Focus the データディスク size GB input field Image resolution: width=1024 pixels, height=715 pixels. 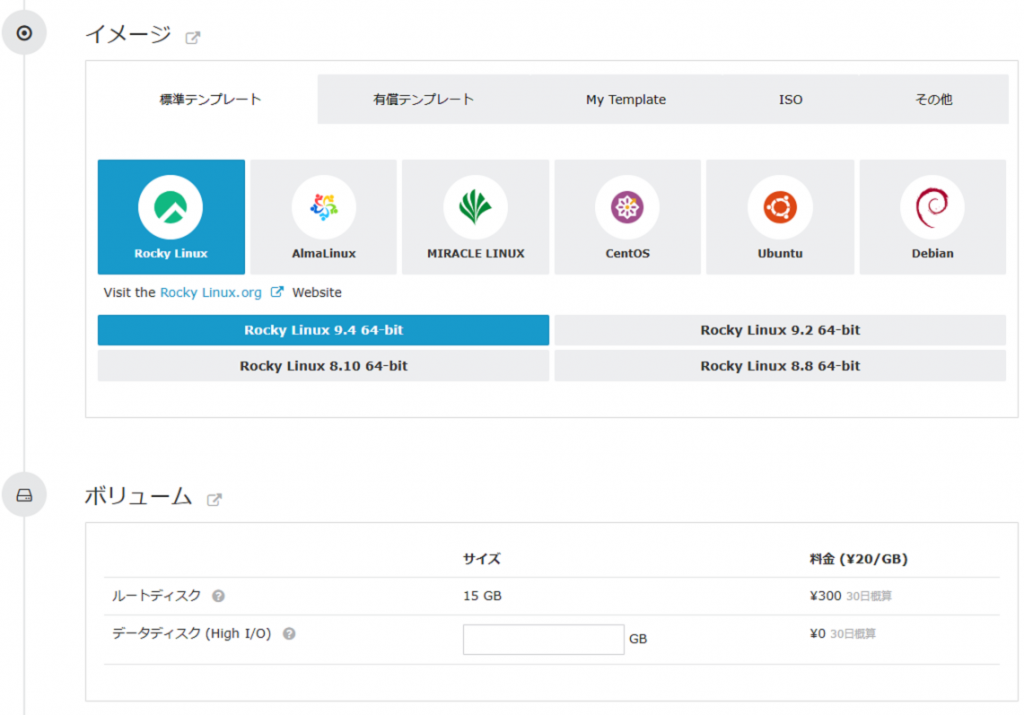pos(543,639)
